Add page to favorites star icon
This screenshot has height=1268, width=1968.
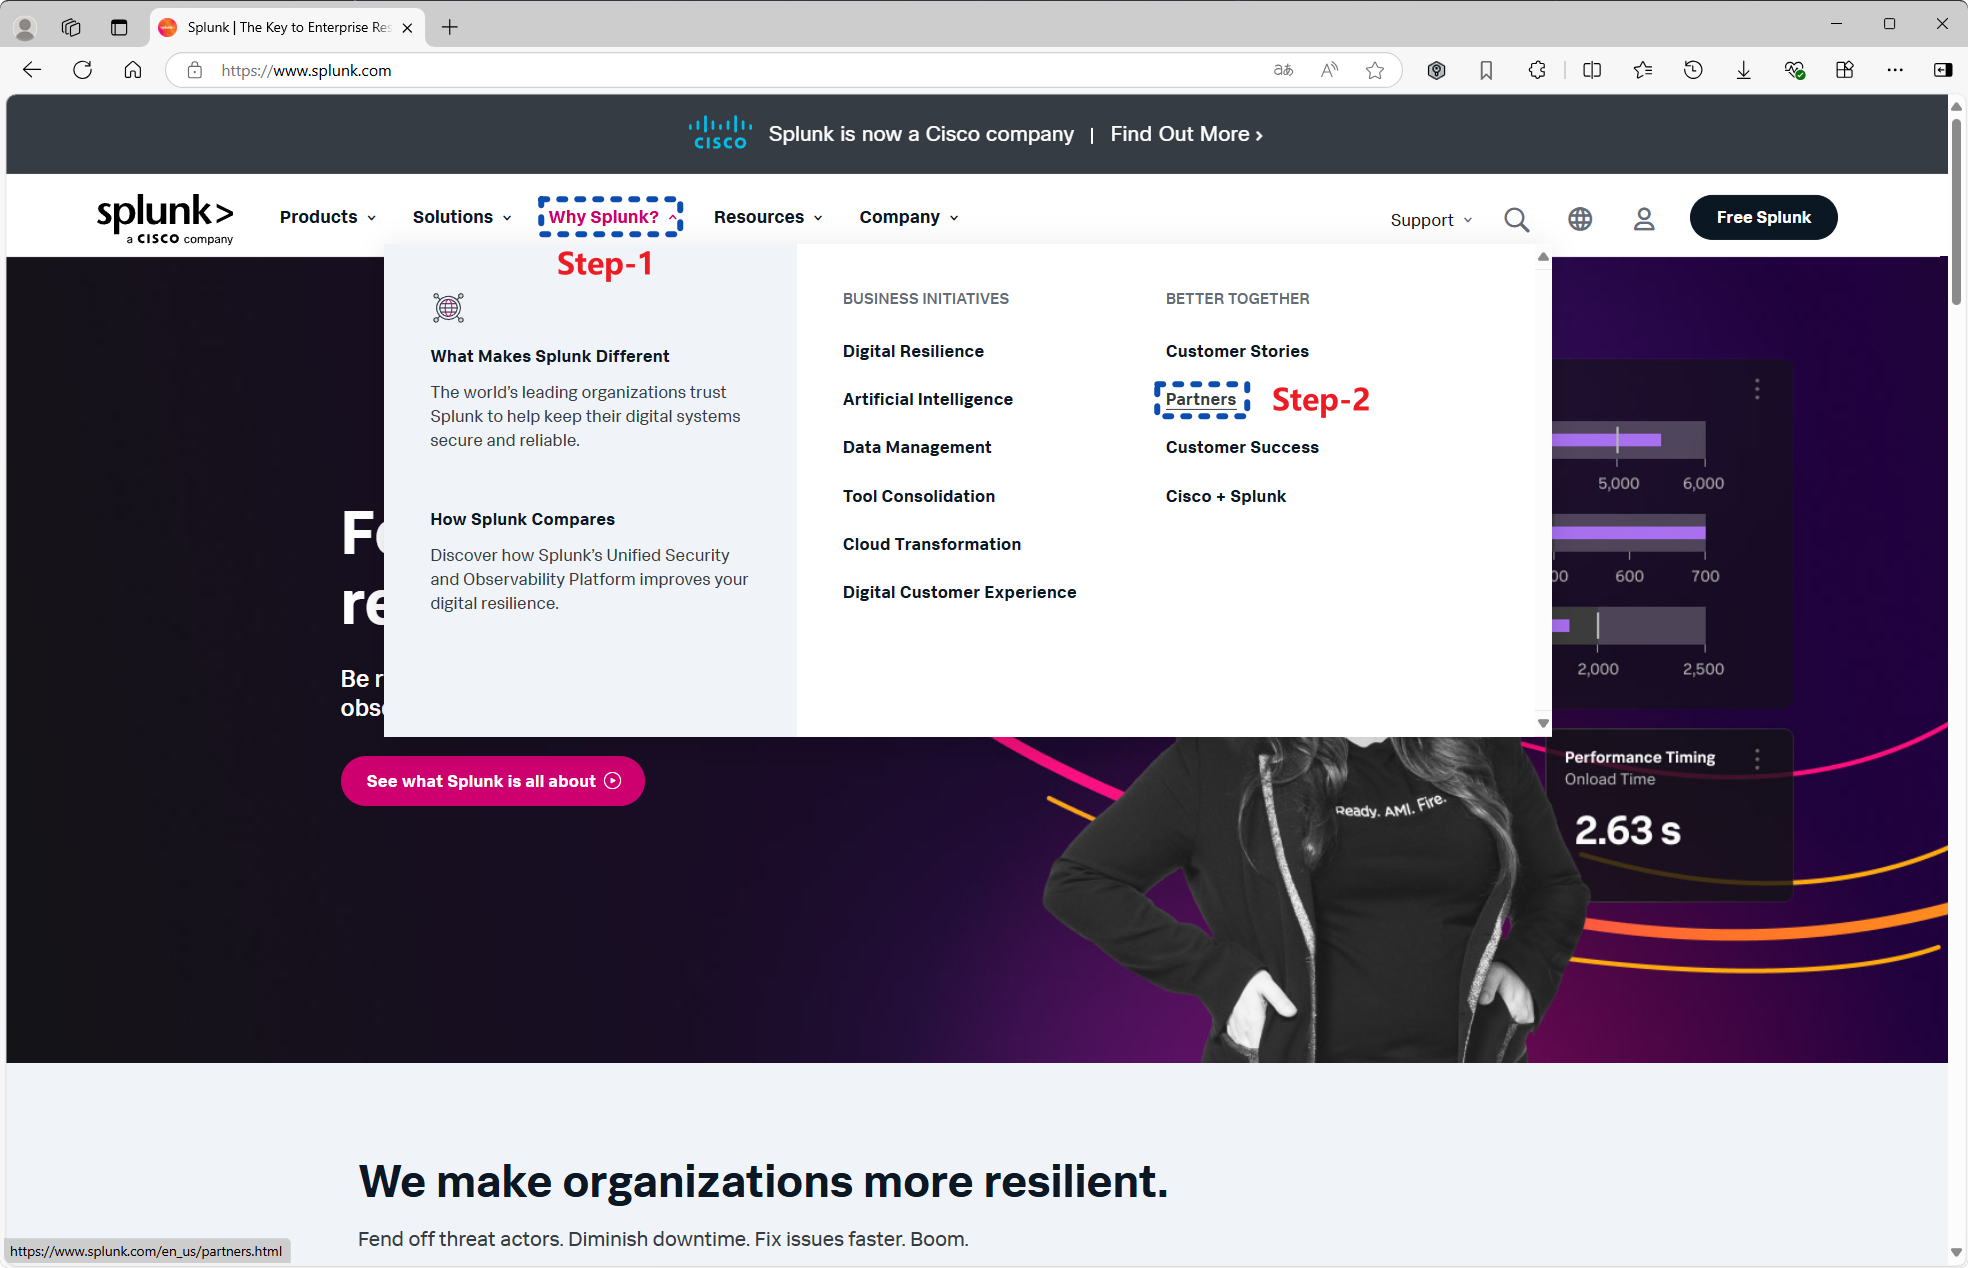1375,70
